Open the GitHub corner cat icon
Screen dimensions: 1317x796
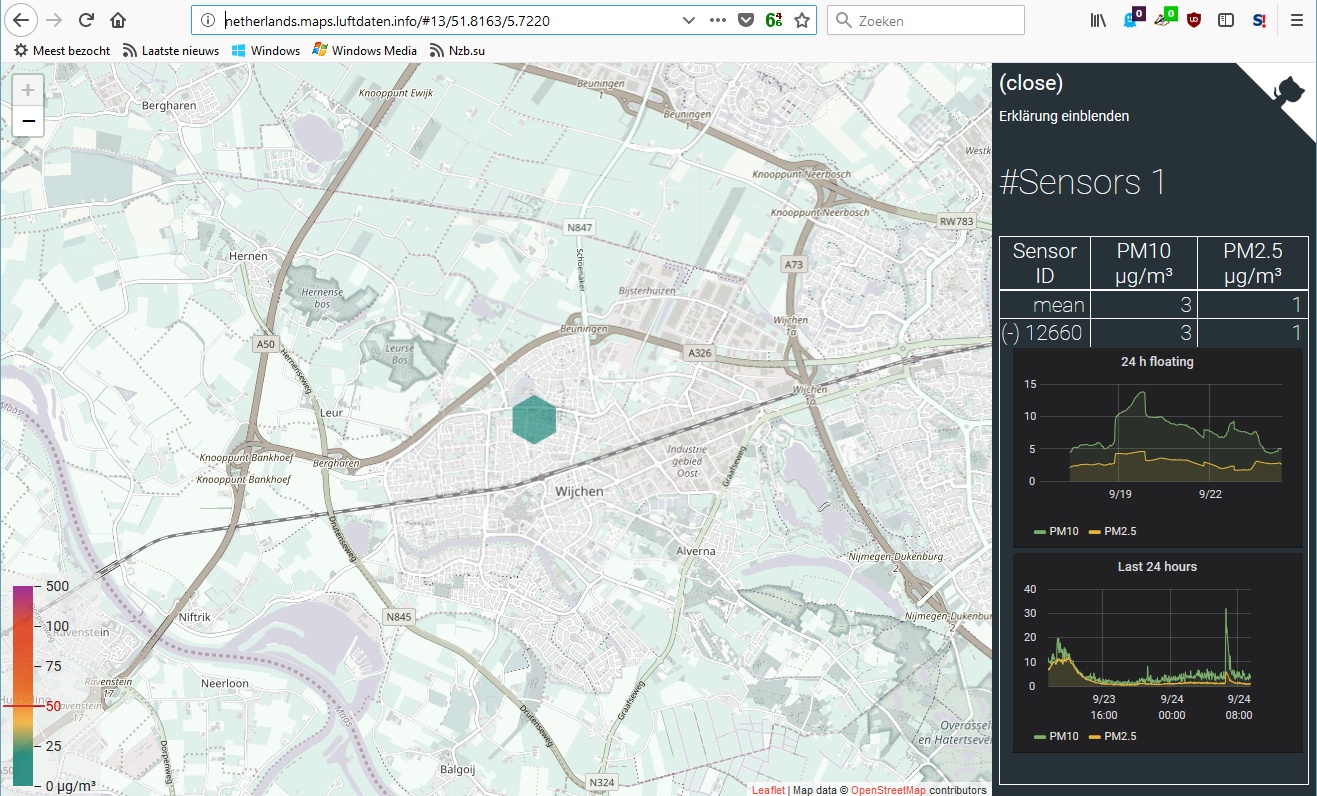(x=1287, y=91)
